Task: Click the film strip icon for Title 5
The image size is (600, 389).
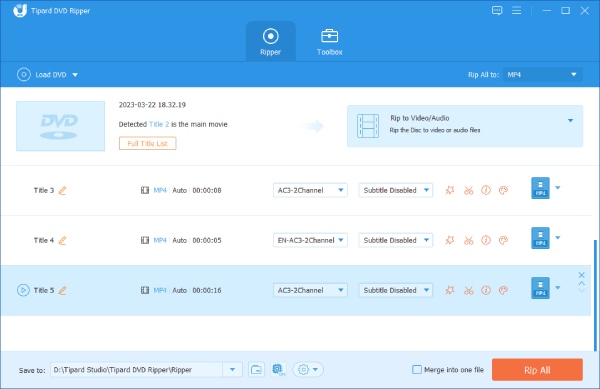Action: tap(145, 290)
